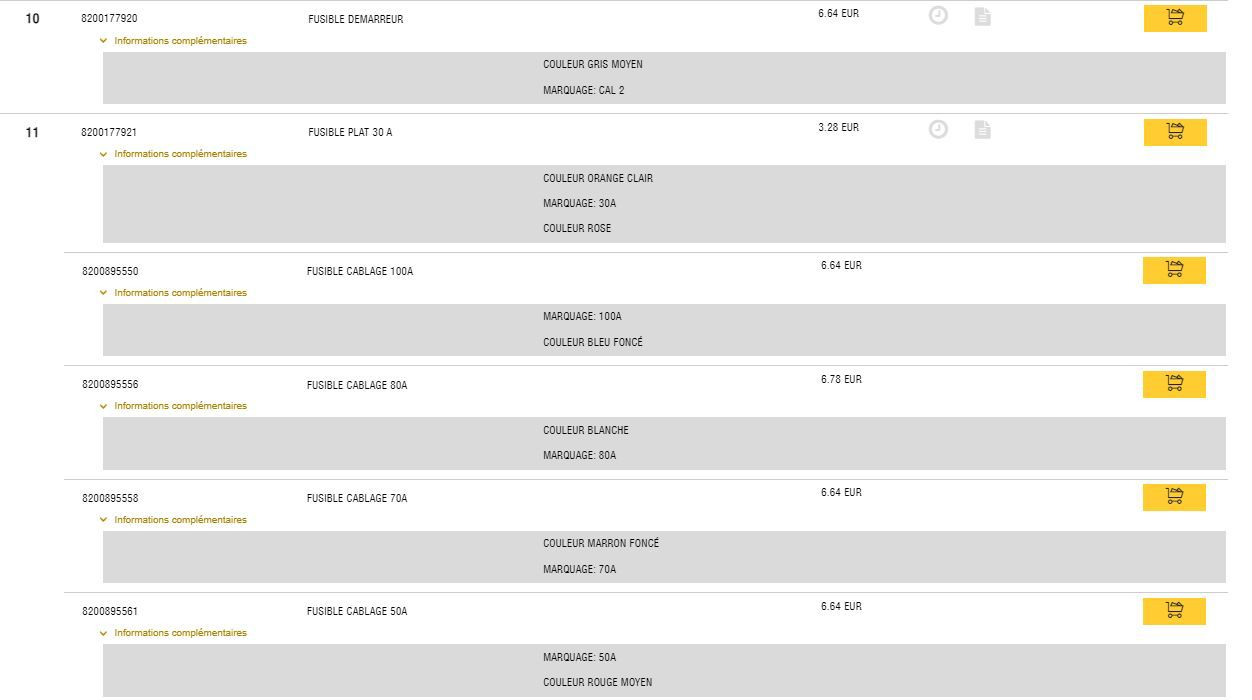Collapse Informations complémentaires under FUSIBLE CABLAGE 70A
The image size is (1252, 700).
[173, 520]
